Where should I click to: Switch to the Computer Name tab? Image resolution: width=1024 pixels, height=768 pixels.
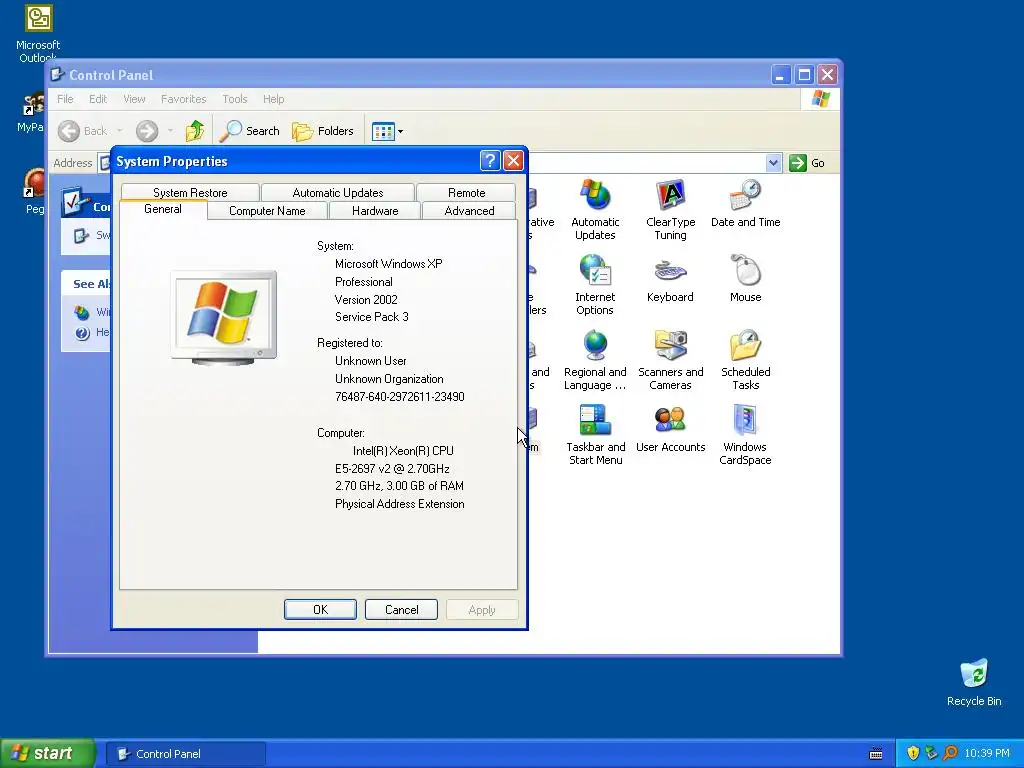tap(267, 211)
